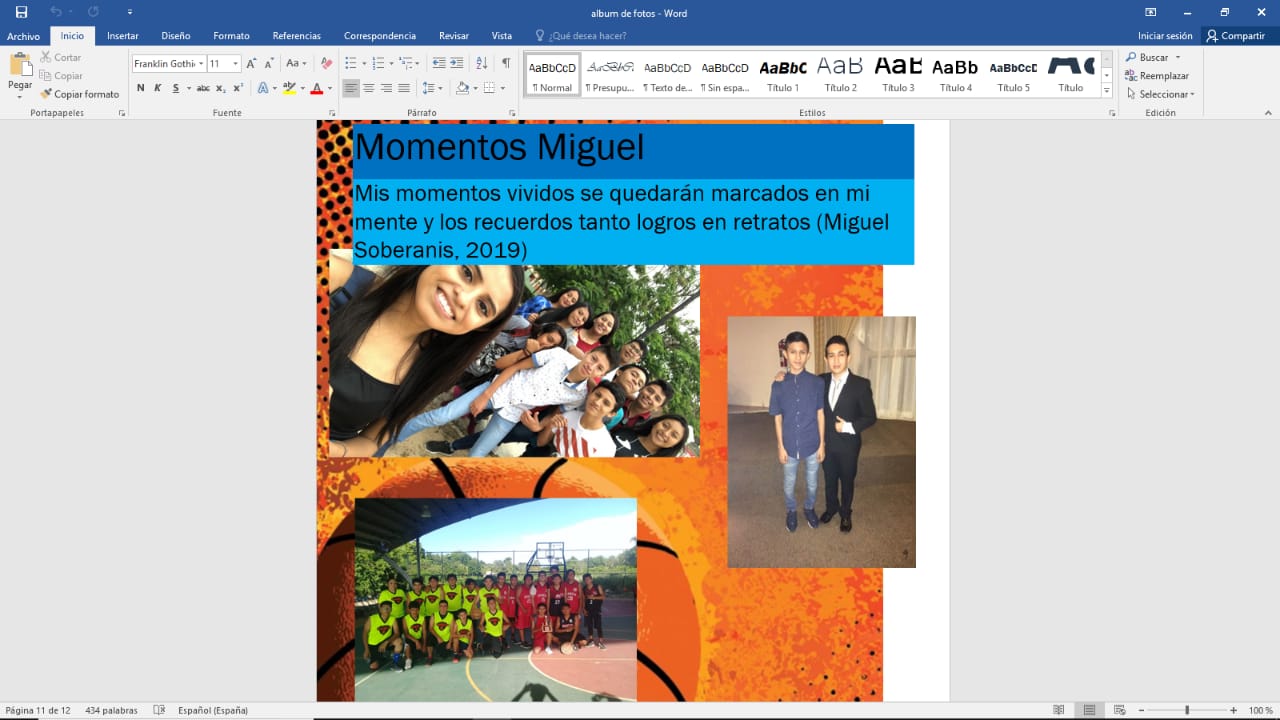Increase the paragraph indent
The width and height of the screenshot is (1280, 720).
click(x=457, y=63)
